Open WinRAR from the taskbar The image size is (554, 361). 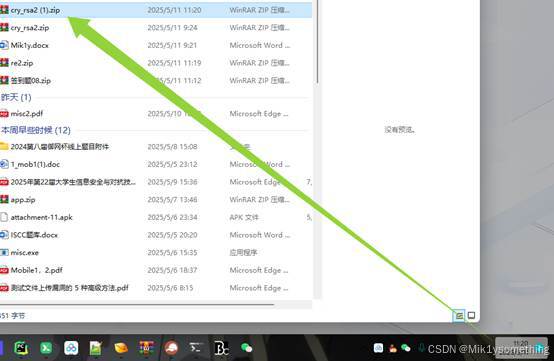(x=146, y=348)
